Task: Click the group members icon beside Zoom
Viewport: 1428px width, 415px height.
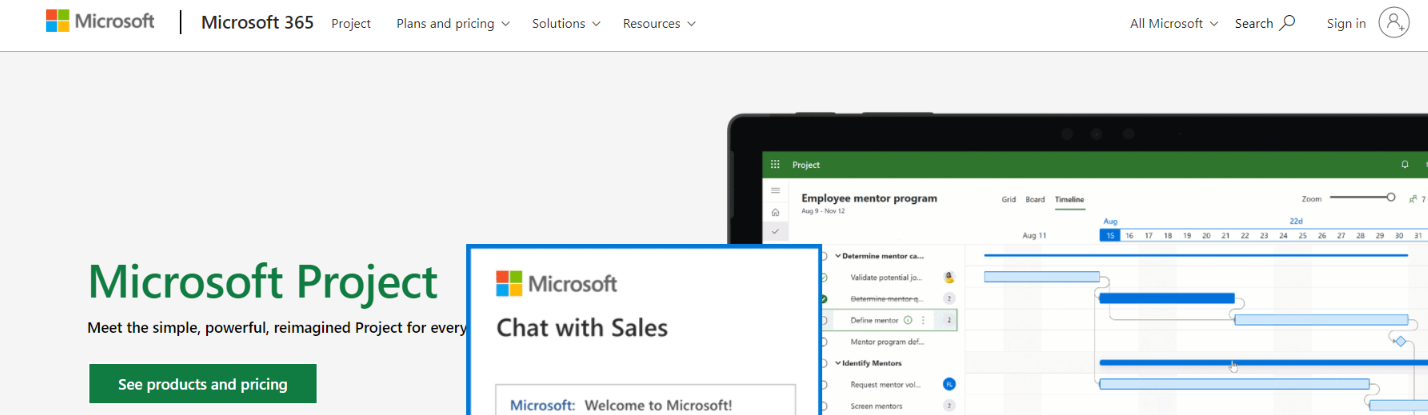Action: pos(1413,198)
